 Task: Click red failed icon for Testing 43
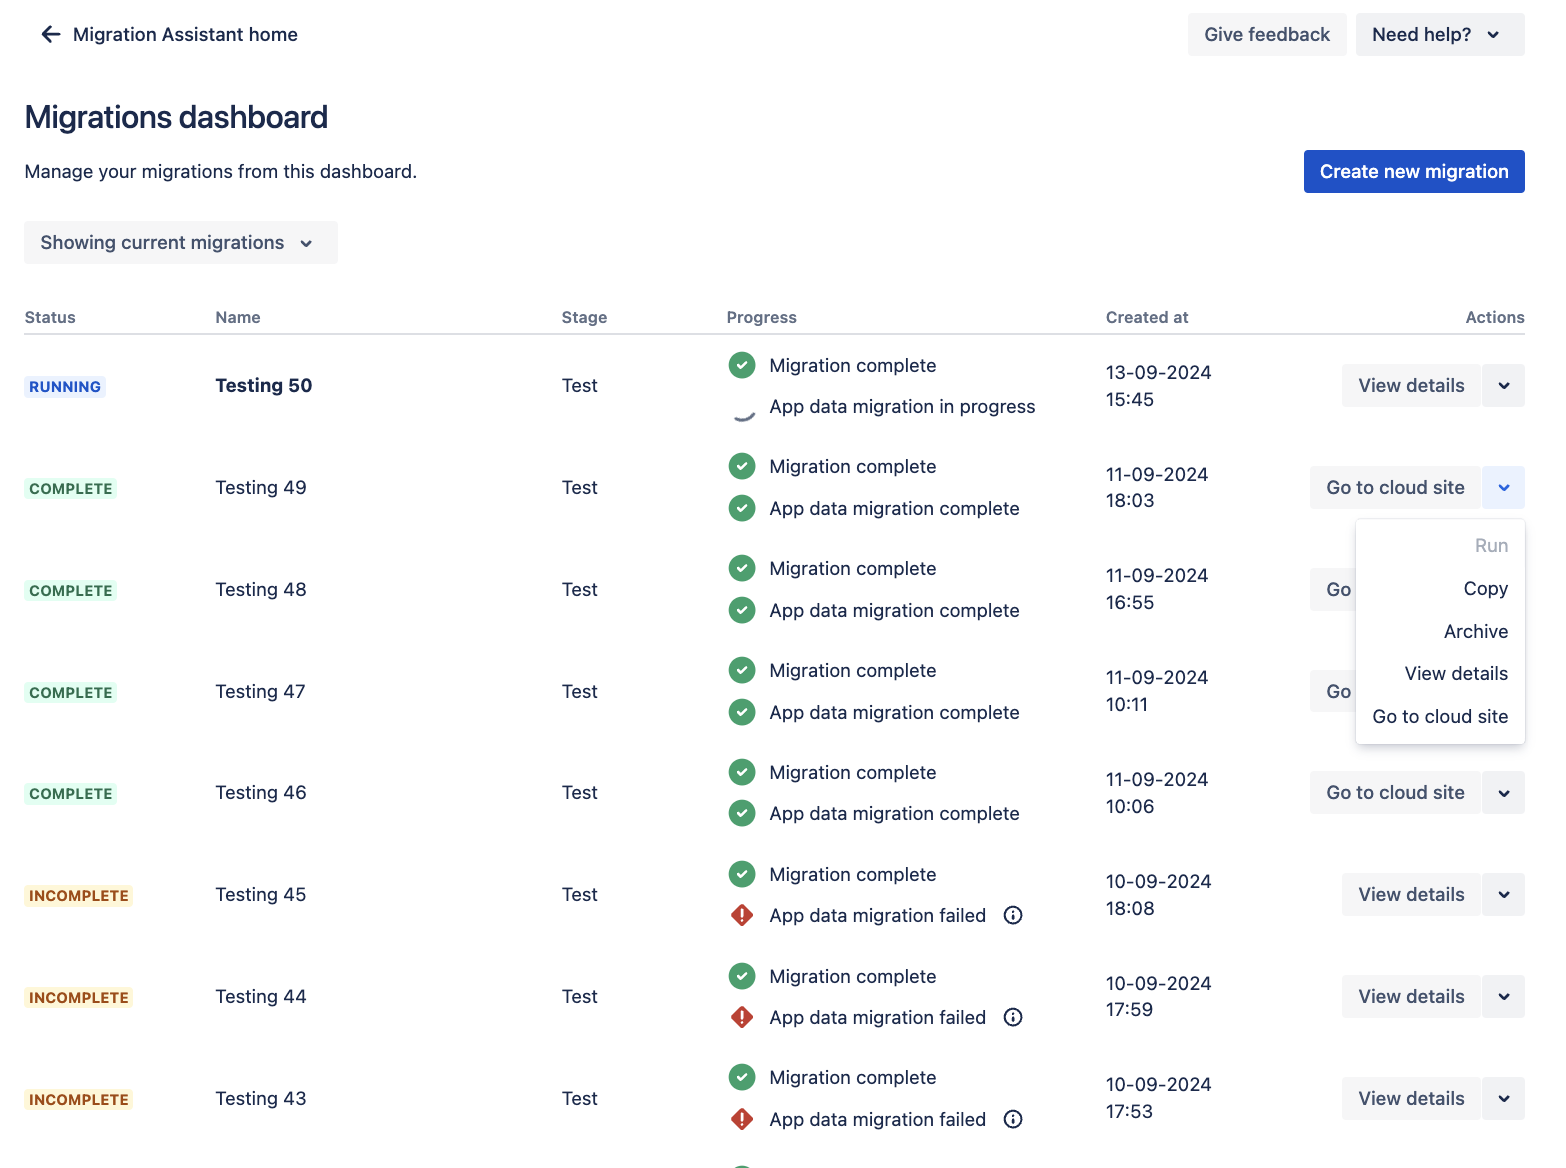point(742,1120)
